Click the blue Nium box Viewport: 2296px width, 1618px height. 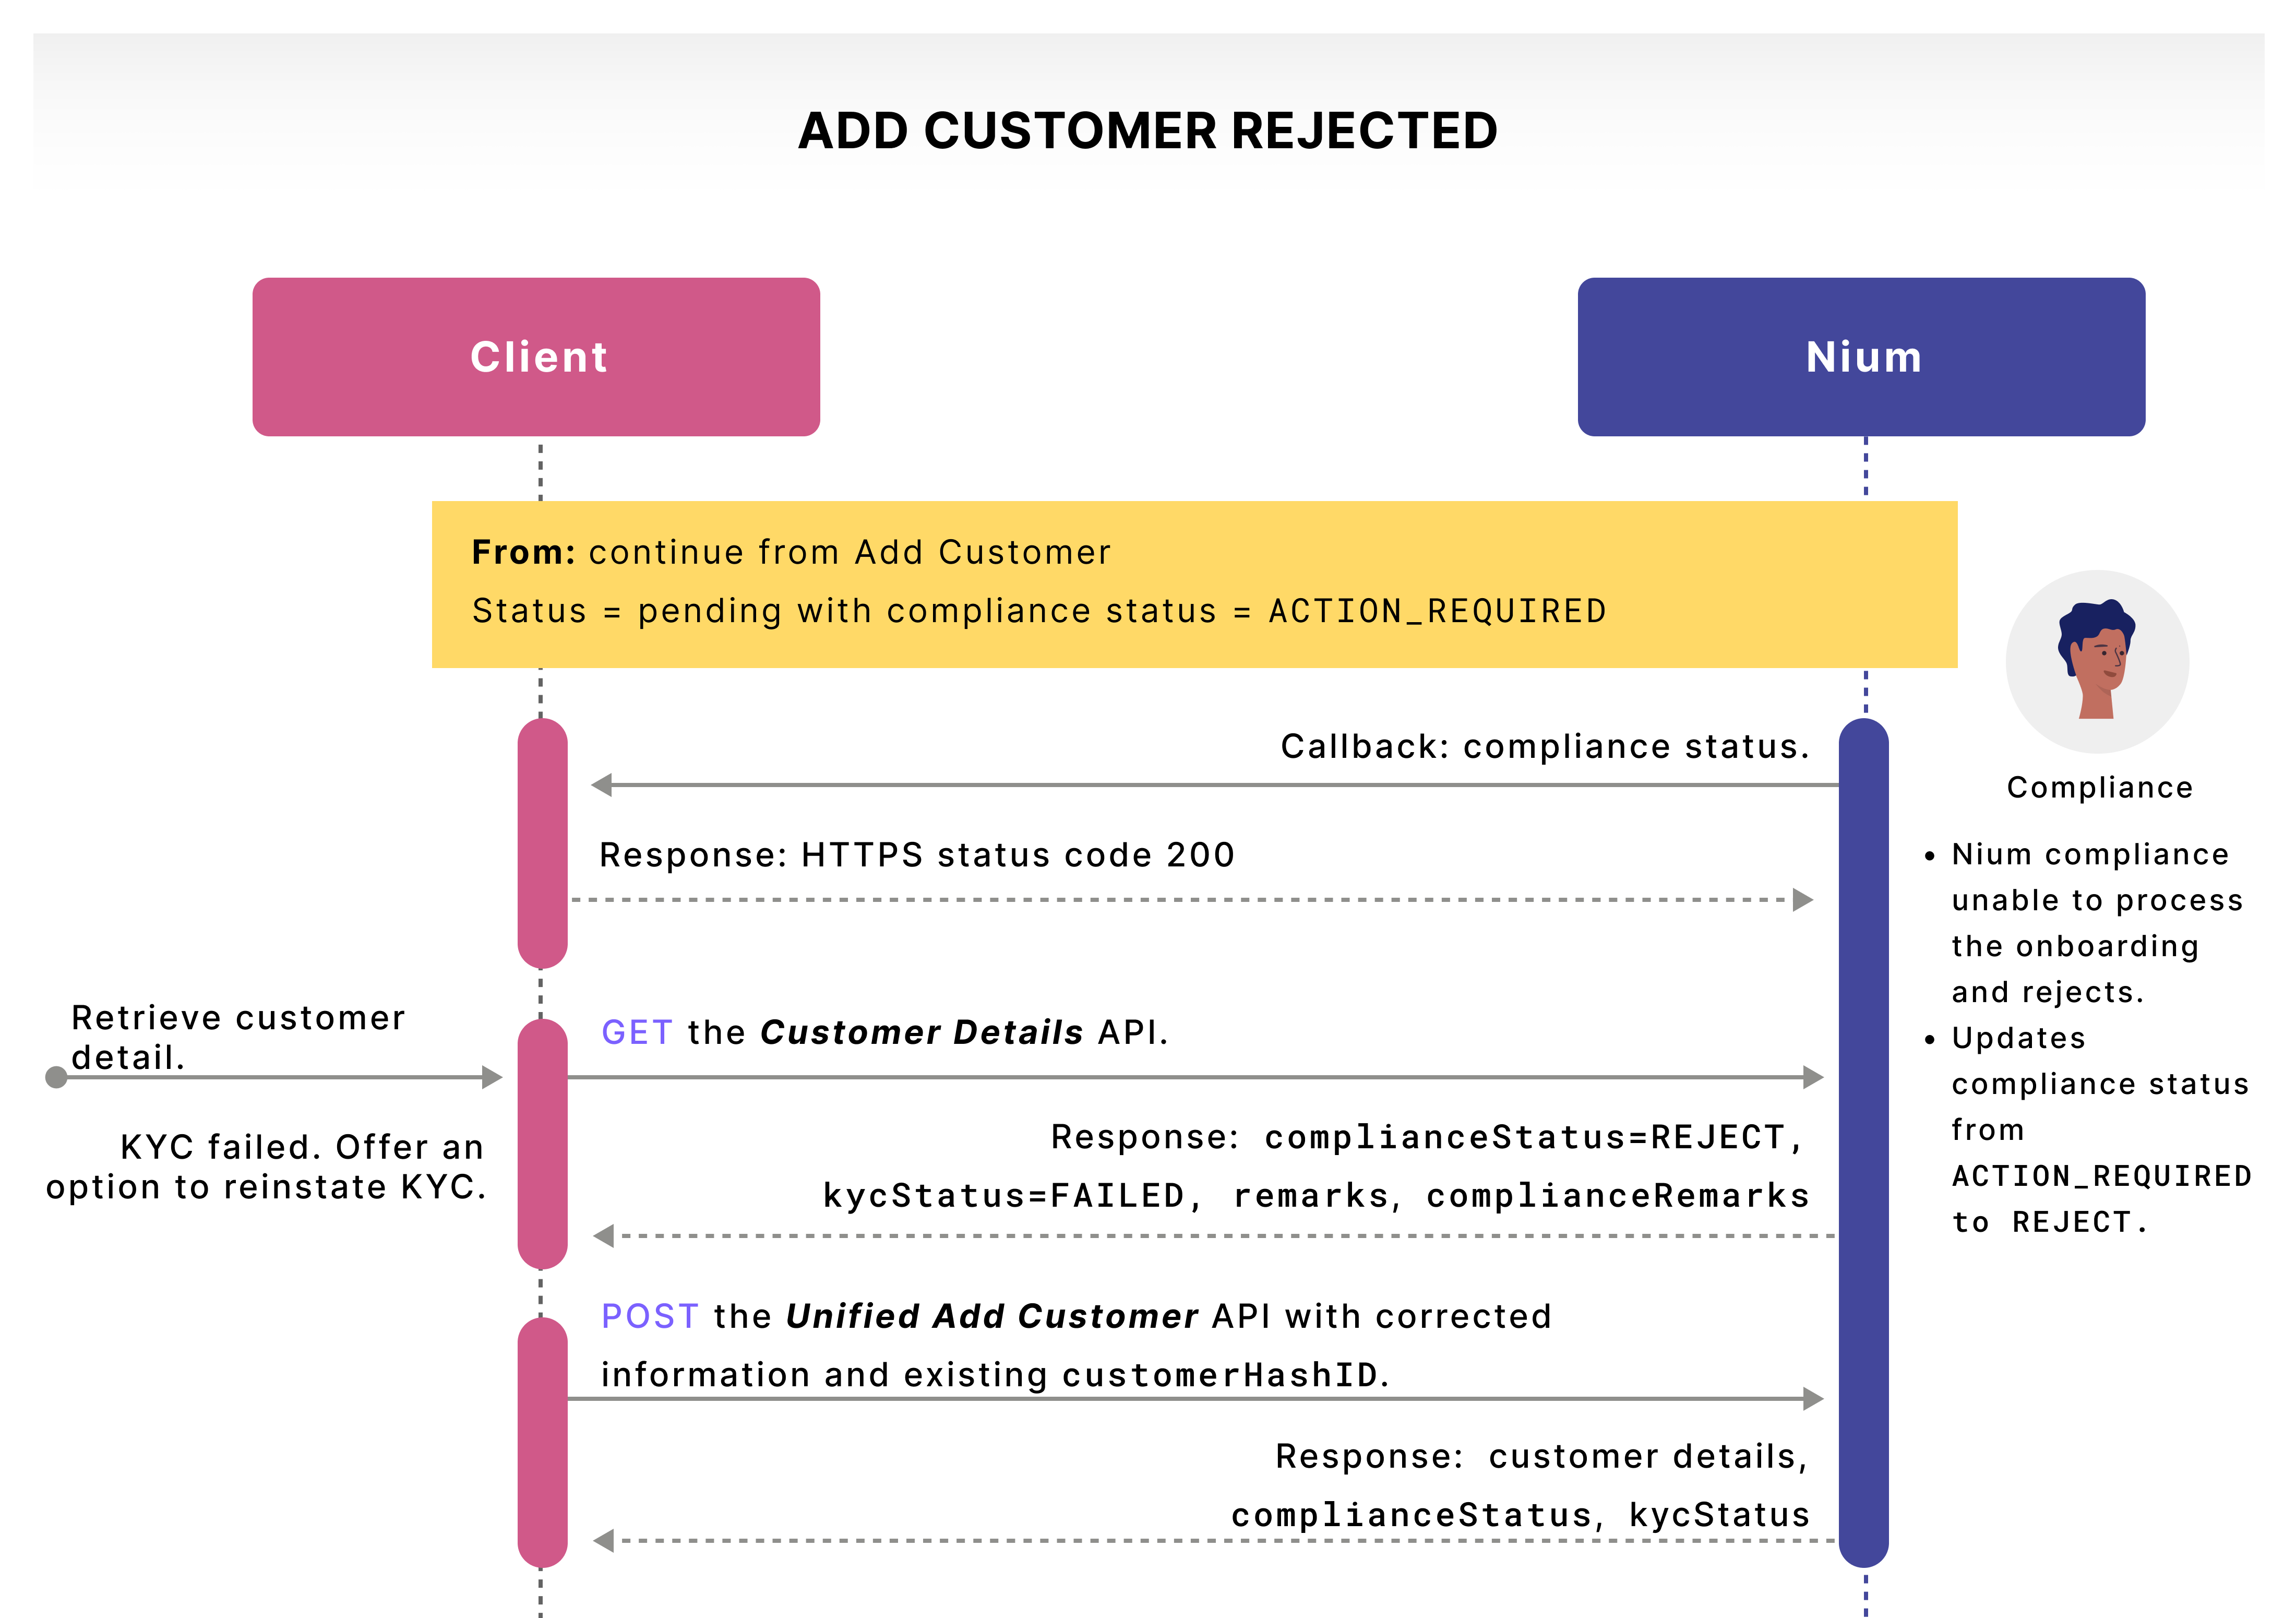point(1861,357)
